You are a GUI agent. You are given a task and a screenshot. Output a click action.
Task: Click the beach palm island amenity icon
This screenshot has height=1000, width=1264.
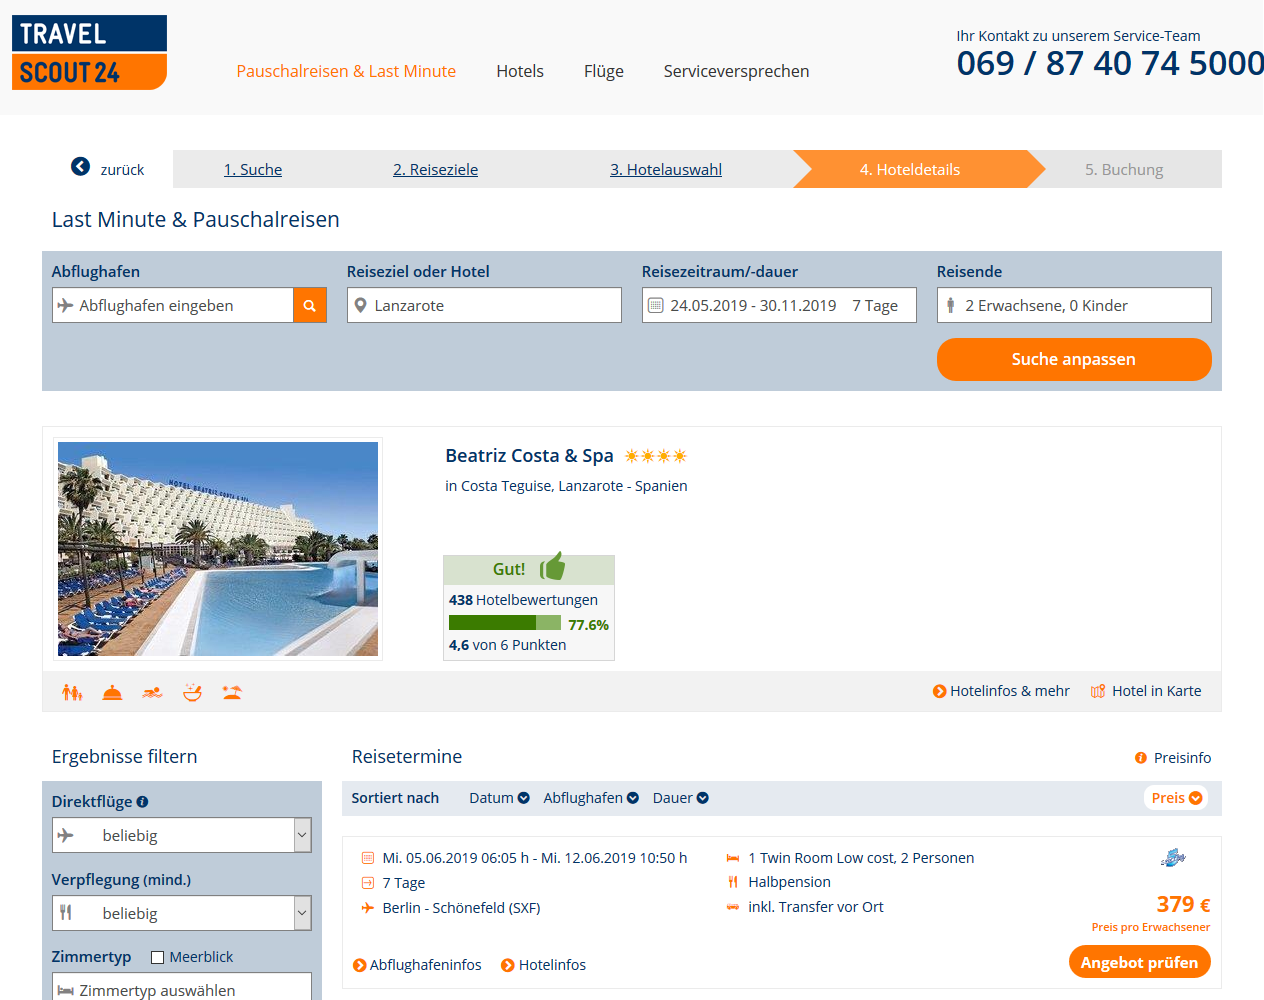pos(232,692)
